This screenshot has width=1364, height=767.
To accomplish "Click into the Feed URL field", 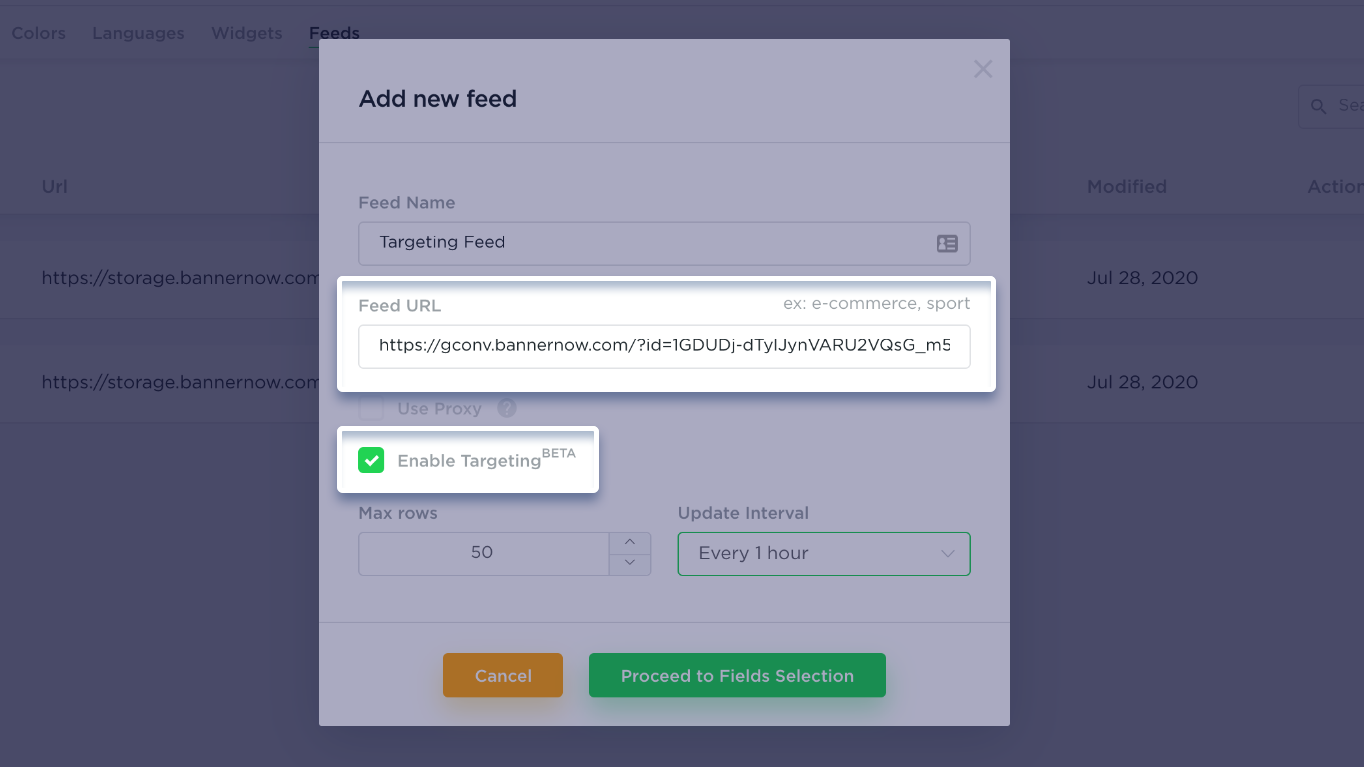I will click(x=664, y=347).
